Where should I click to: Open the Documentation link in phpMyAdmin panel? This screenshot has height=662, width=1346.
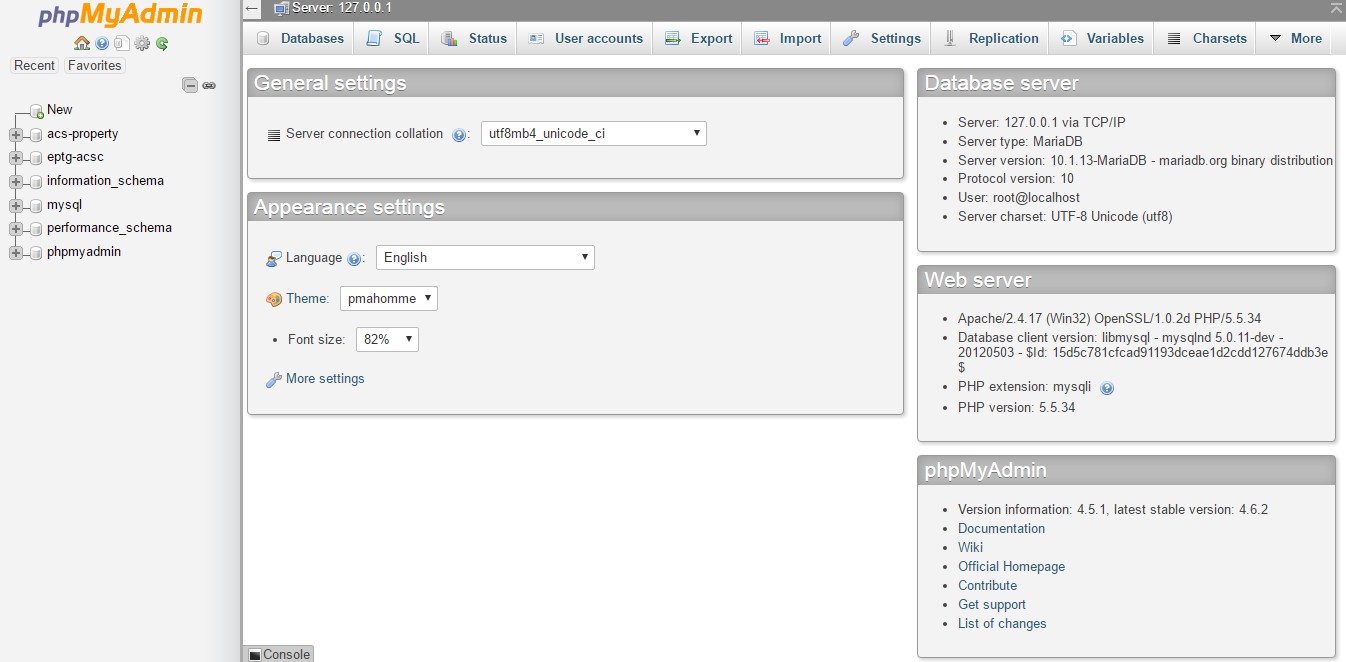(1001, 528)
